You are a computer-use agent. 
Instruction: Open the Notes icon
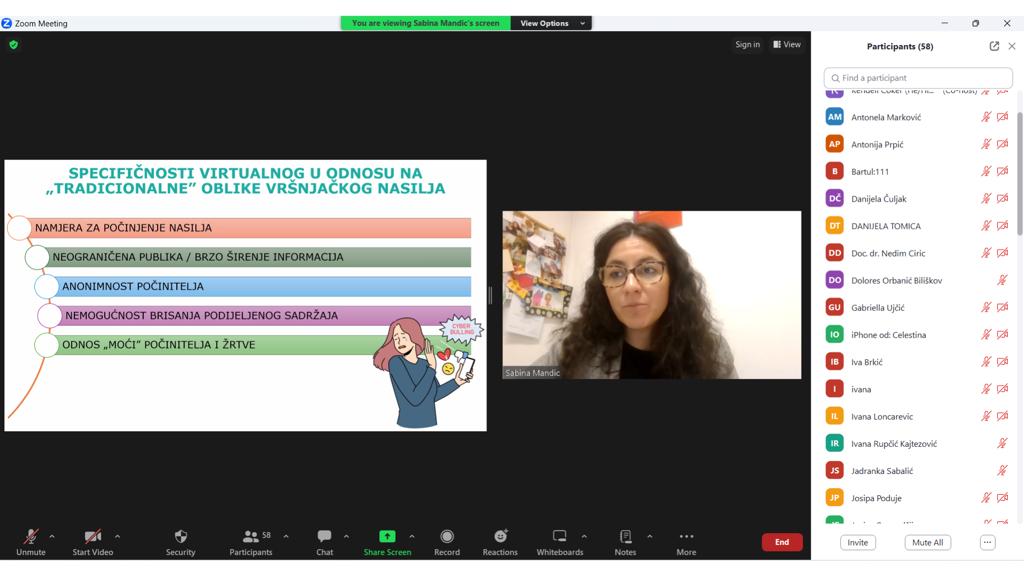click(625, 537)
